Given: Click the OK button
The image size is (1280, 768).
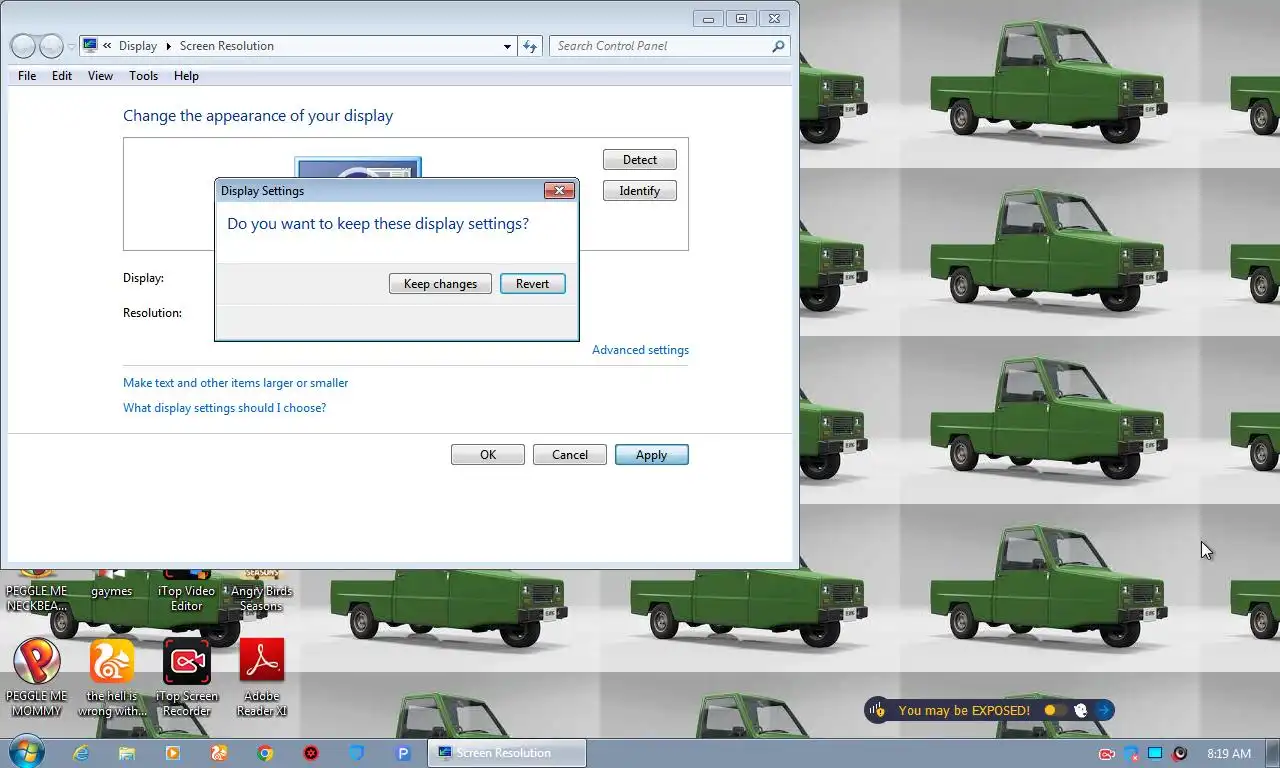Looking at the screenshot, I should coord(488,455).
